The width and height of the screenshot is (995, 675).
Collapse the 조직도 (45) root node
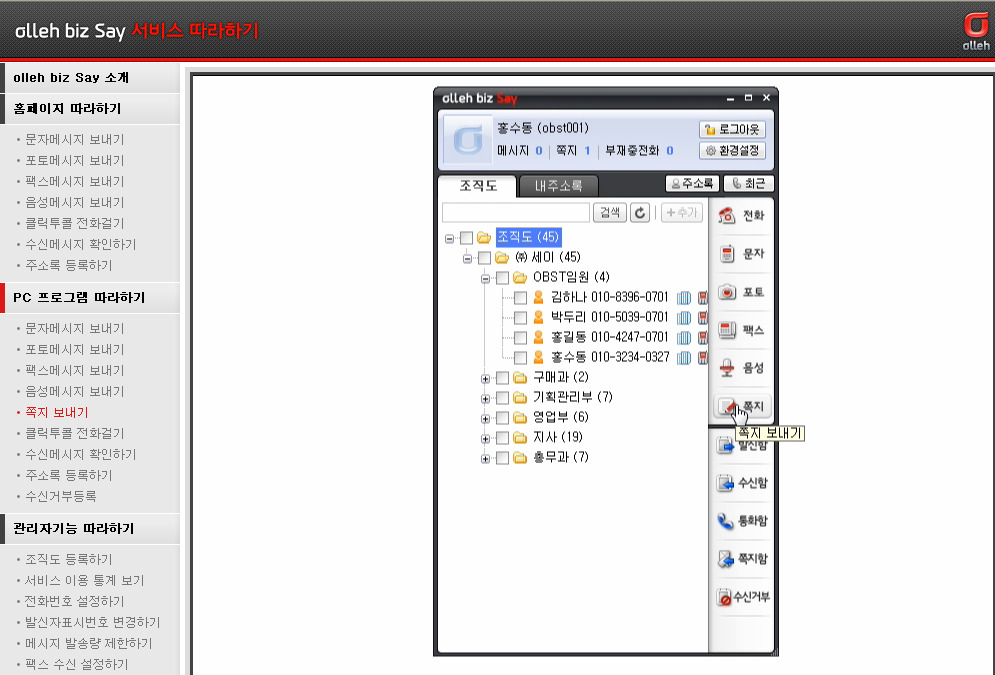point(449,239)
